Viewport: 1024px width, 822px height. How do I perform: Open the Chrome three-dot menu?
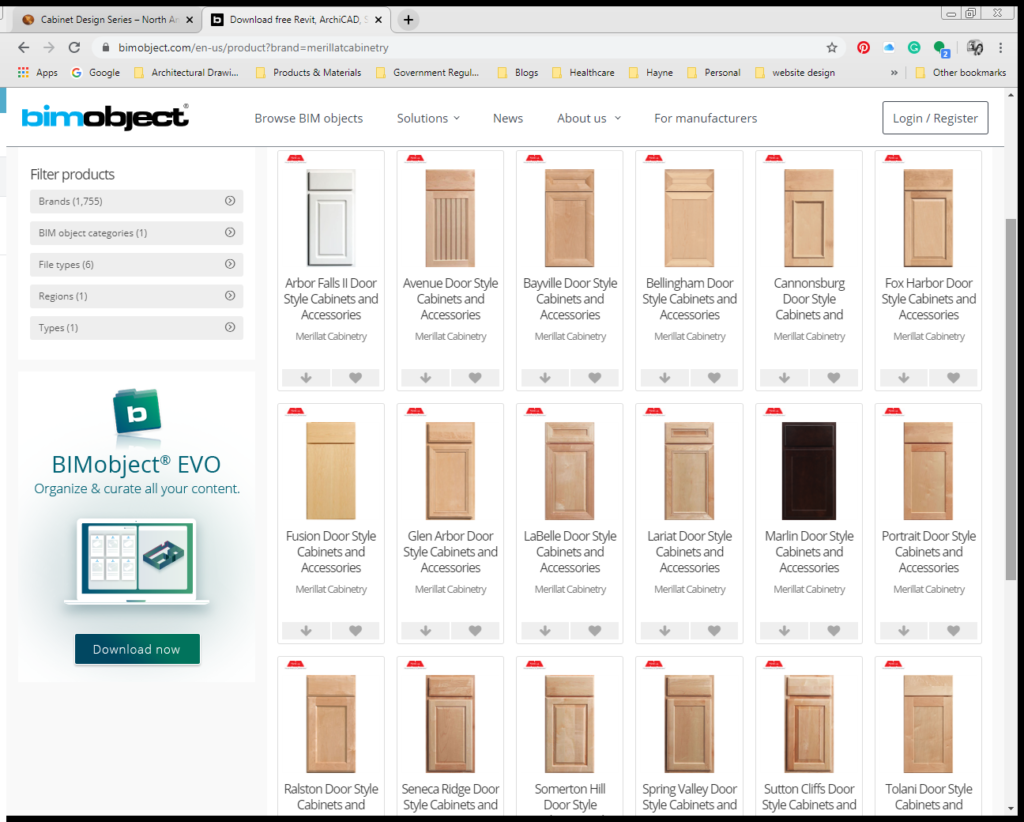(x=1000, y=47)
